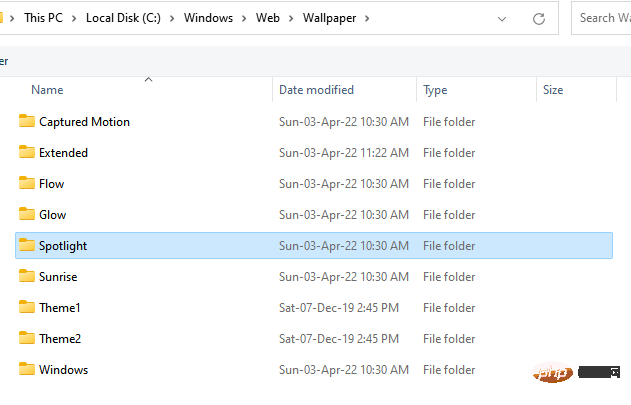Select the Theme1 folder name

[x=60, y=308]
